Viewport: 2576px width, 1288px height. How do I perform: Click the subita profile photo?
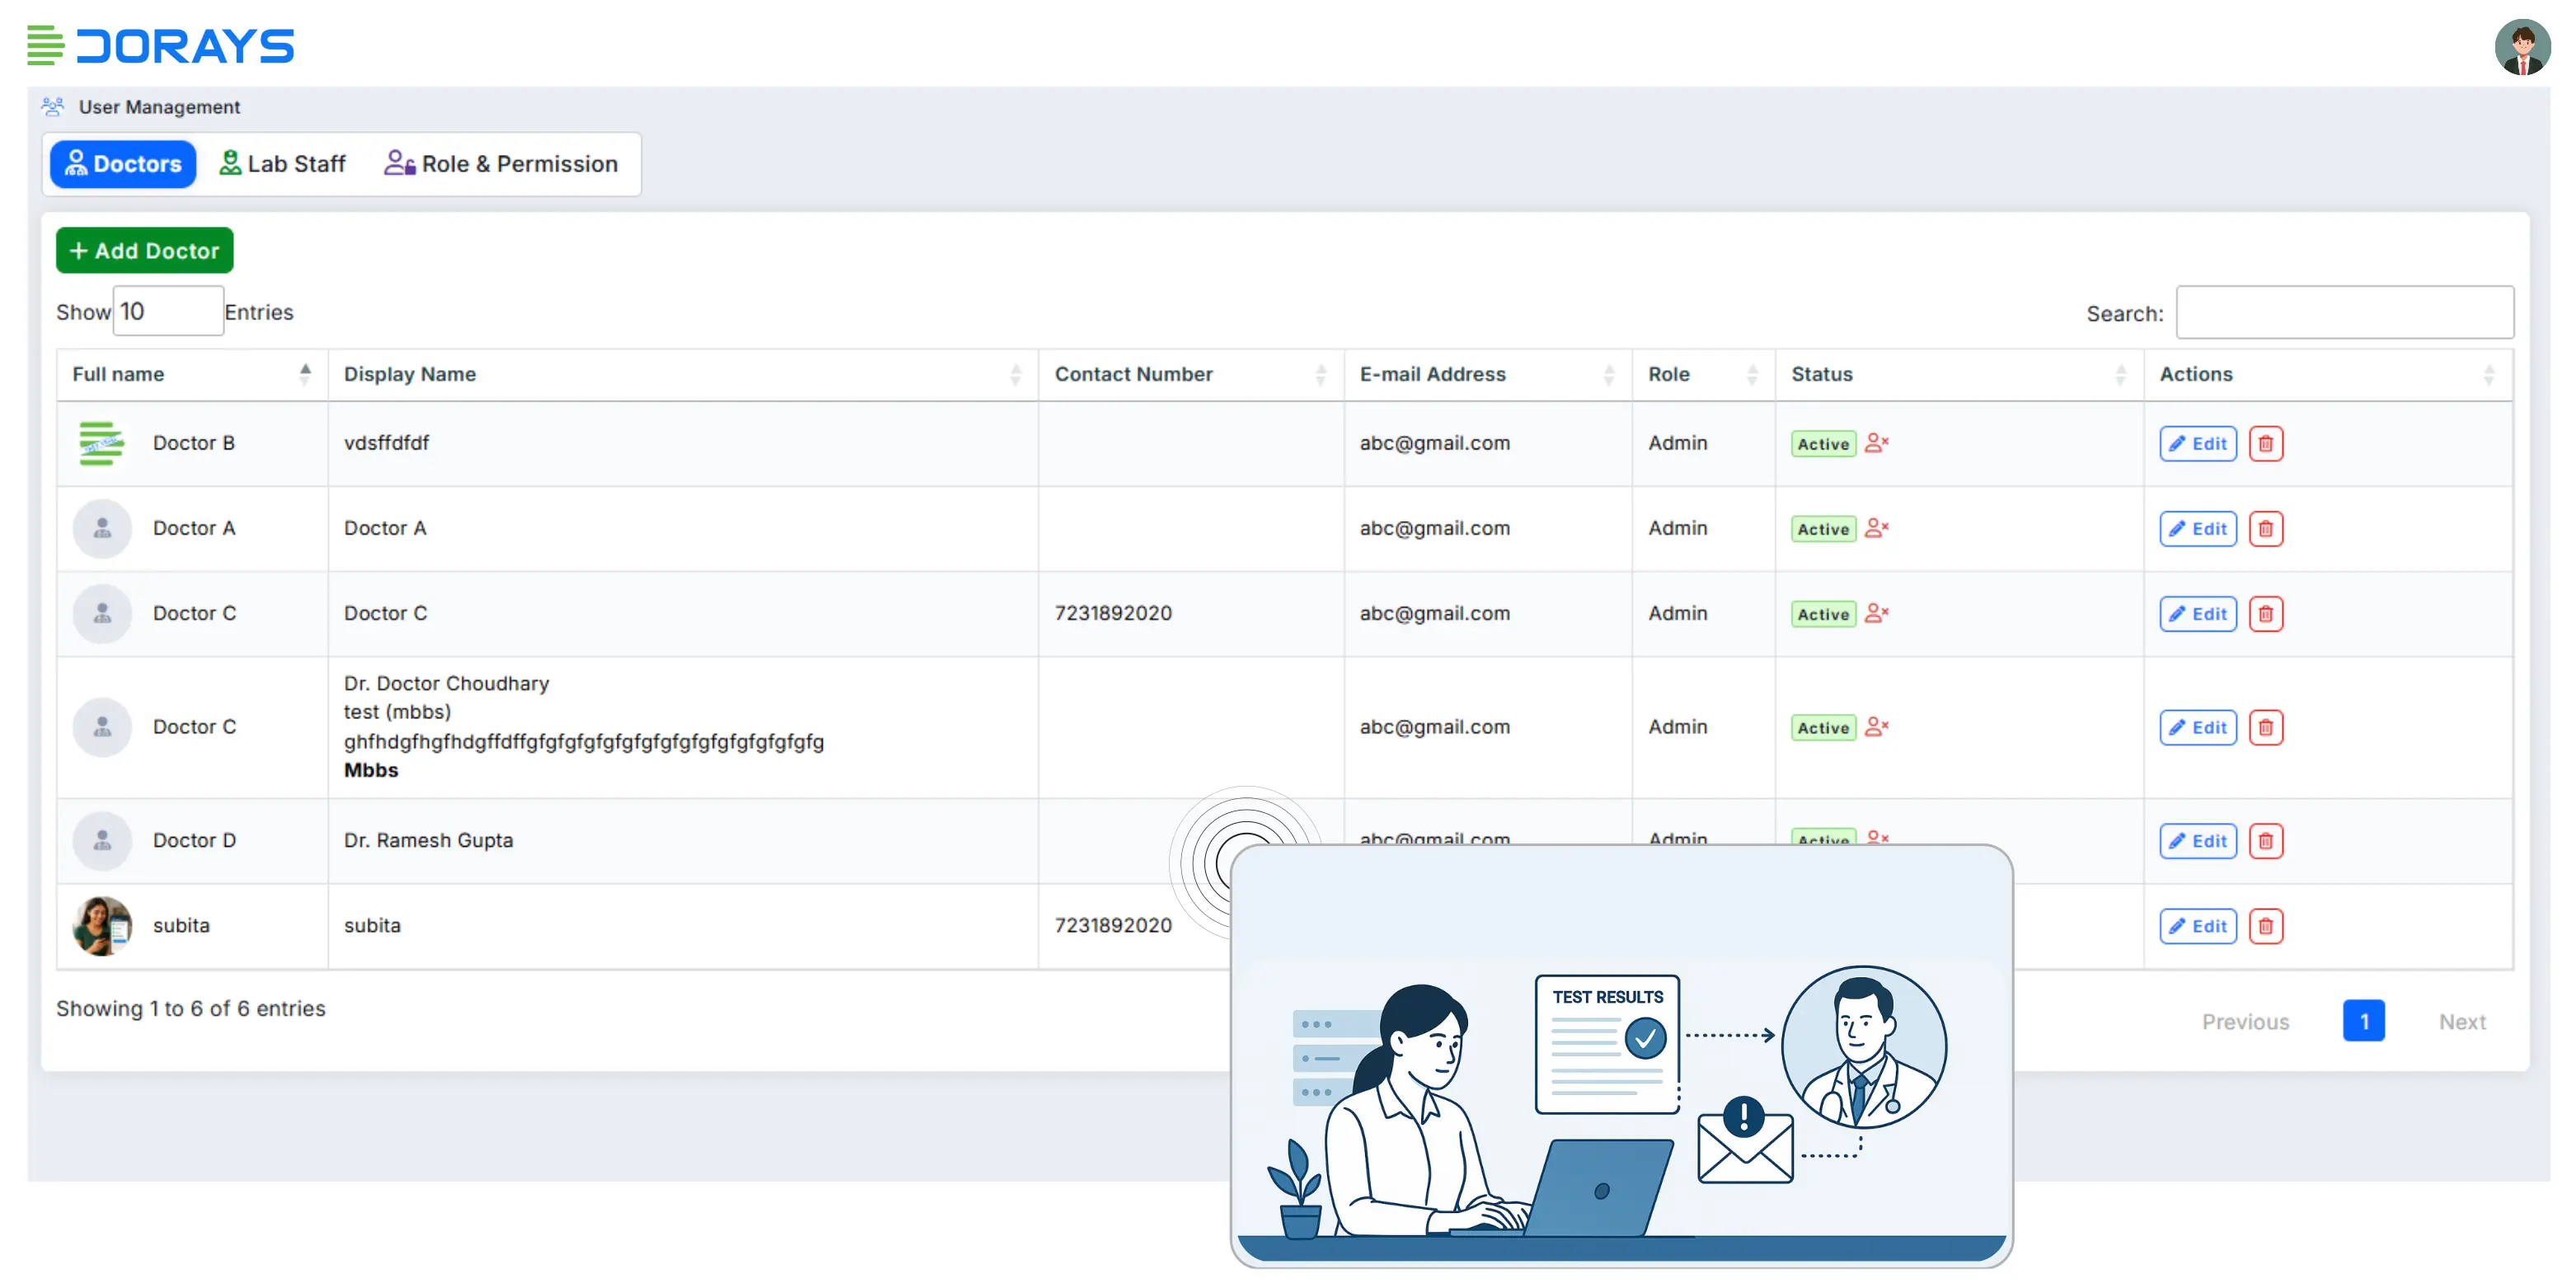click(x=102, y=925)
